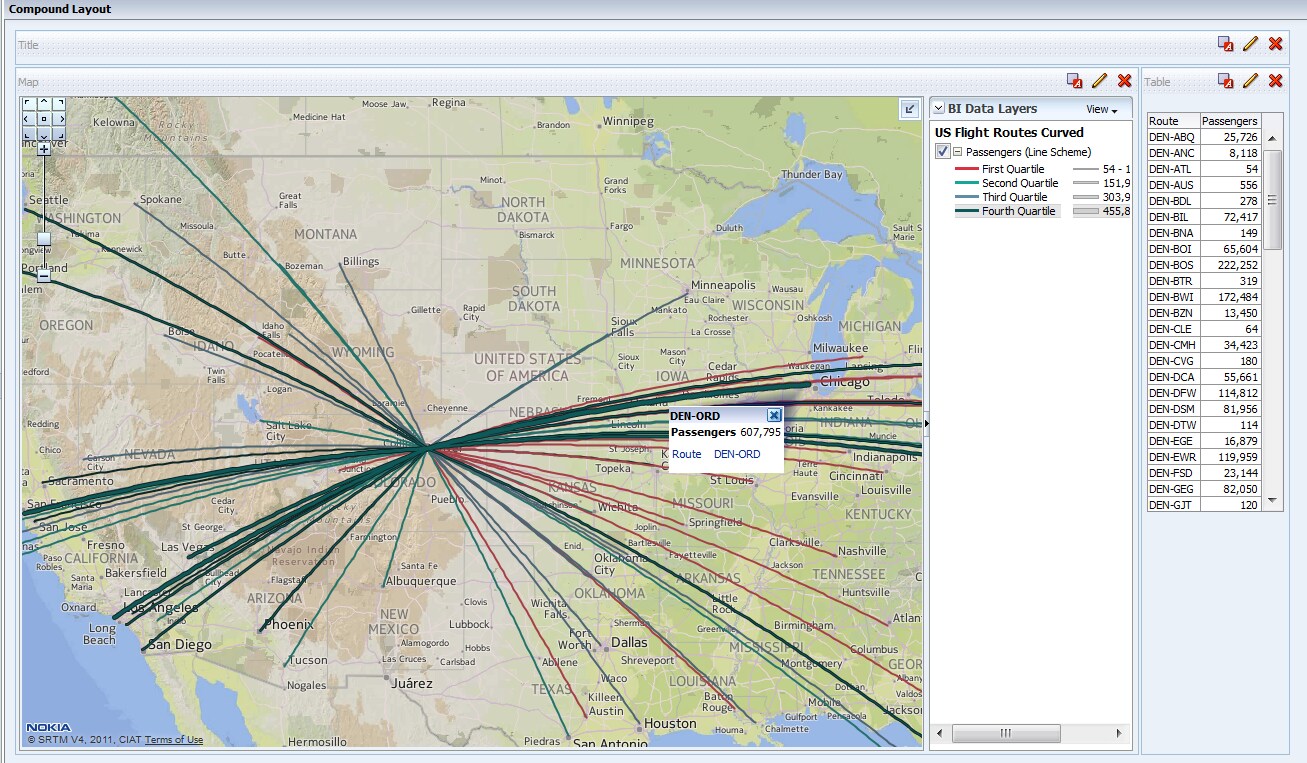Collapse the Passengers (Line Scheme) legend tree
Screen dimensions: 1307x763
tap(958, 152)
